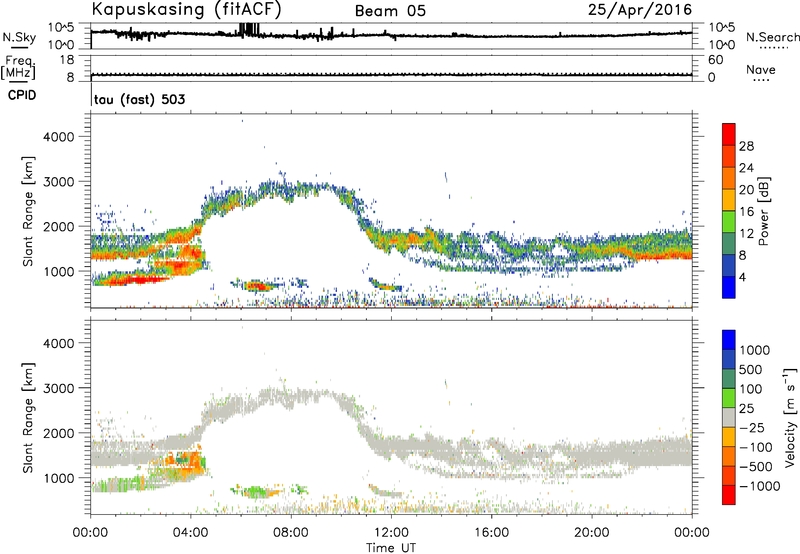Click the 08:00 time tick label
Screen dimensions: 800x554
(291, 533)
